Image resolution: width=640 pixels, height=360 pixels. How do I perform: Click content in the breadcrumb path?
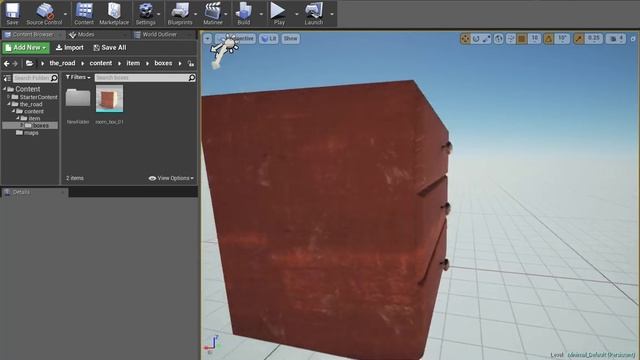tap(101, 63)
